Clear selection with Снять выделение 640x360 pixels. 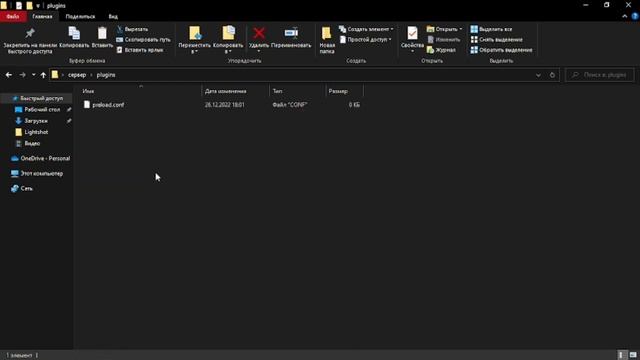496,40
